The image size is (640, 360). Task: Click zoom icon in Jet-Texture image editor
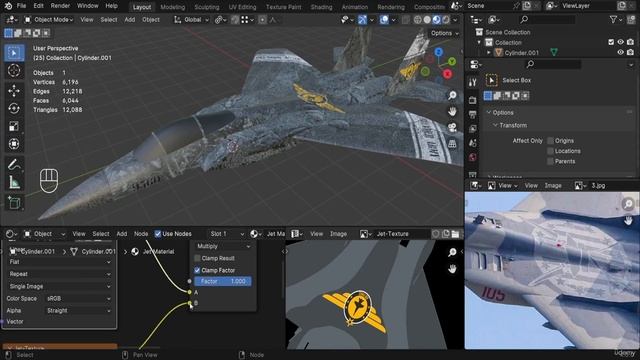(x=452, y=252)
